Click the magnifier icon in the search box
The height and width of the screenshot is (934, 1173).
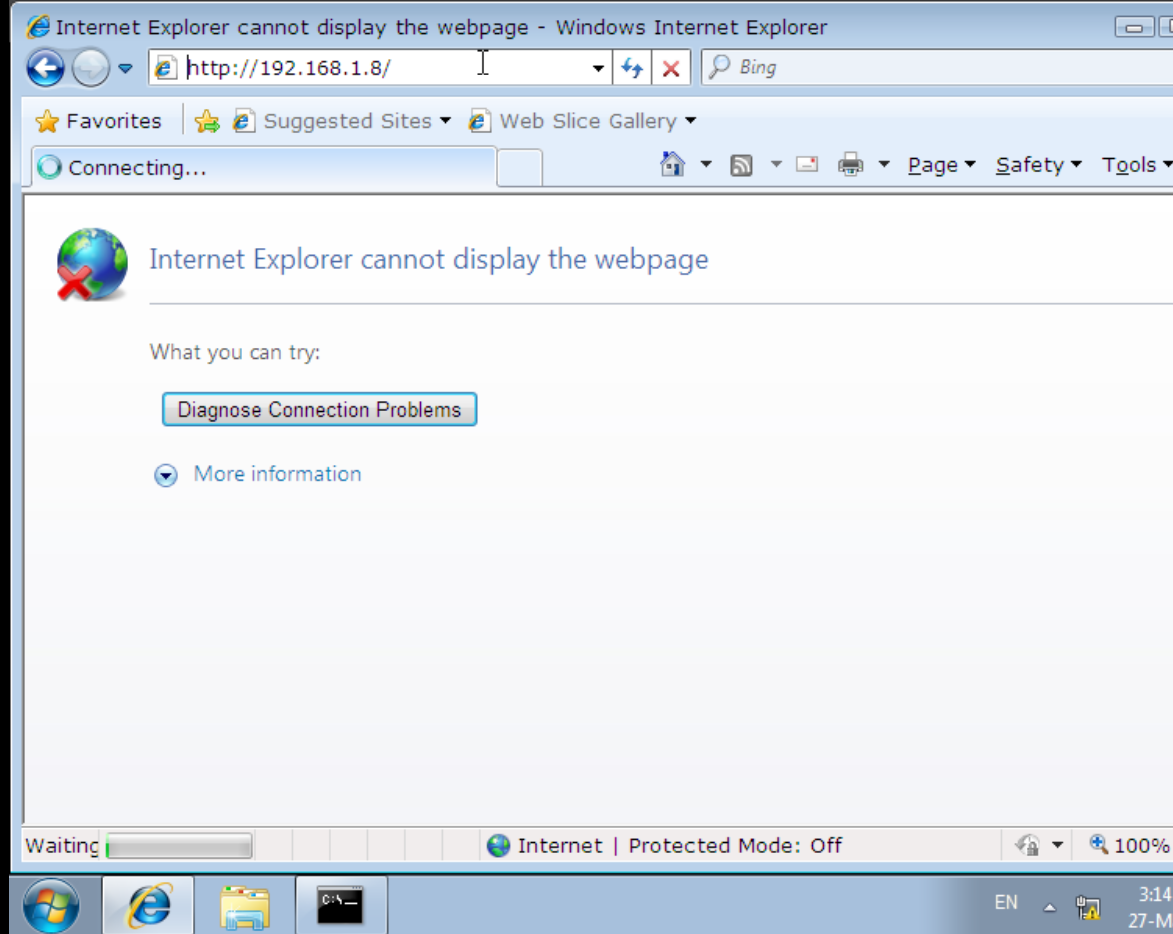[x=720, y=67]
